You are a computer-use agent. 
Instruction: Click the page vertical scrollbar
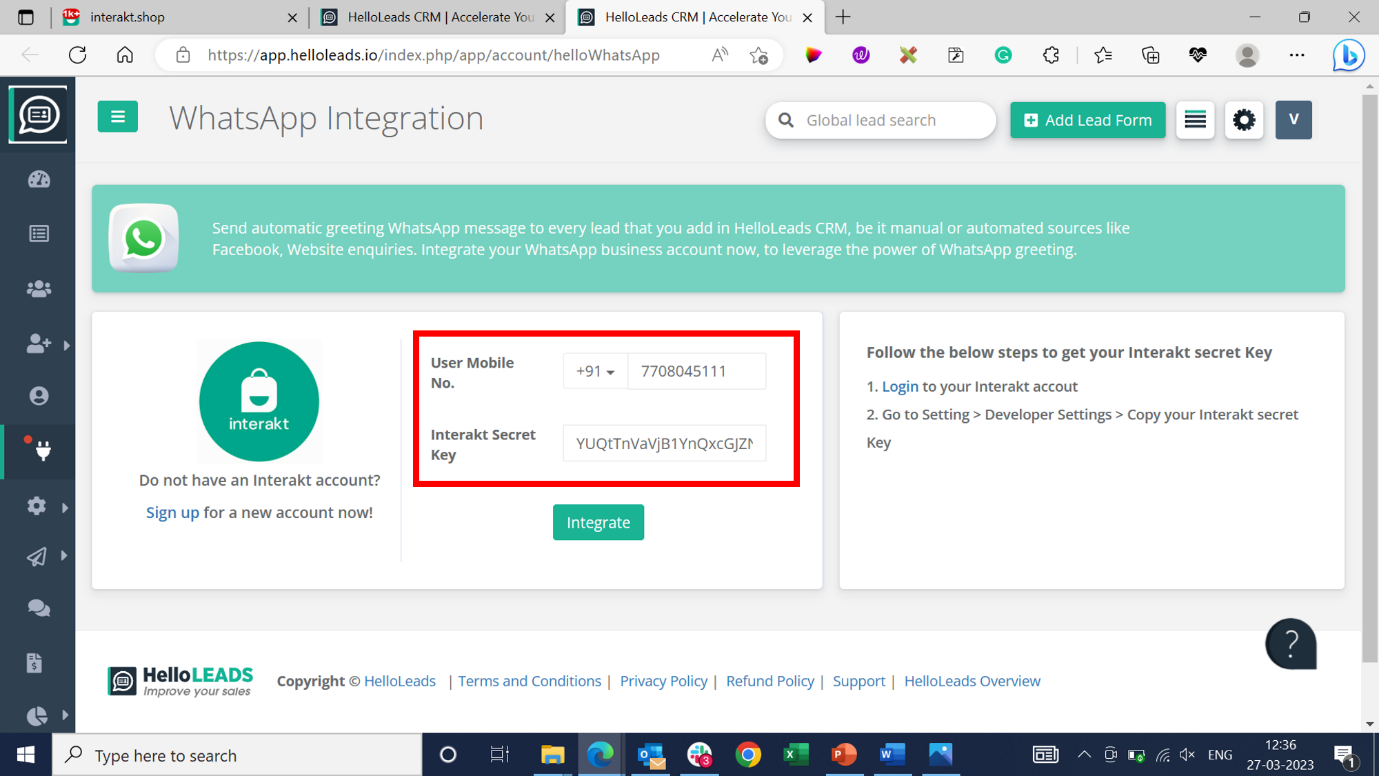pos(1369,378)
